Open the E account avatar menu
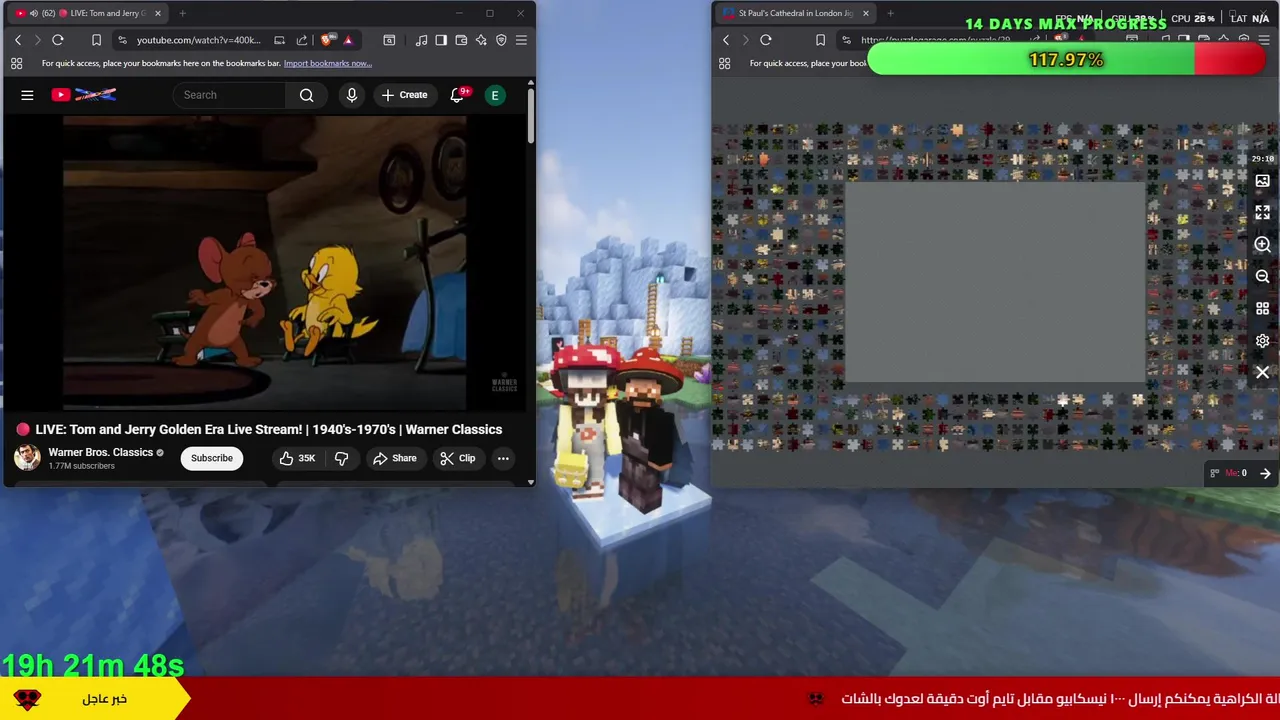 click(x=494, y=95)
